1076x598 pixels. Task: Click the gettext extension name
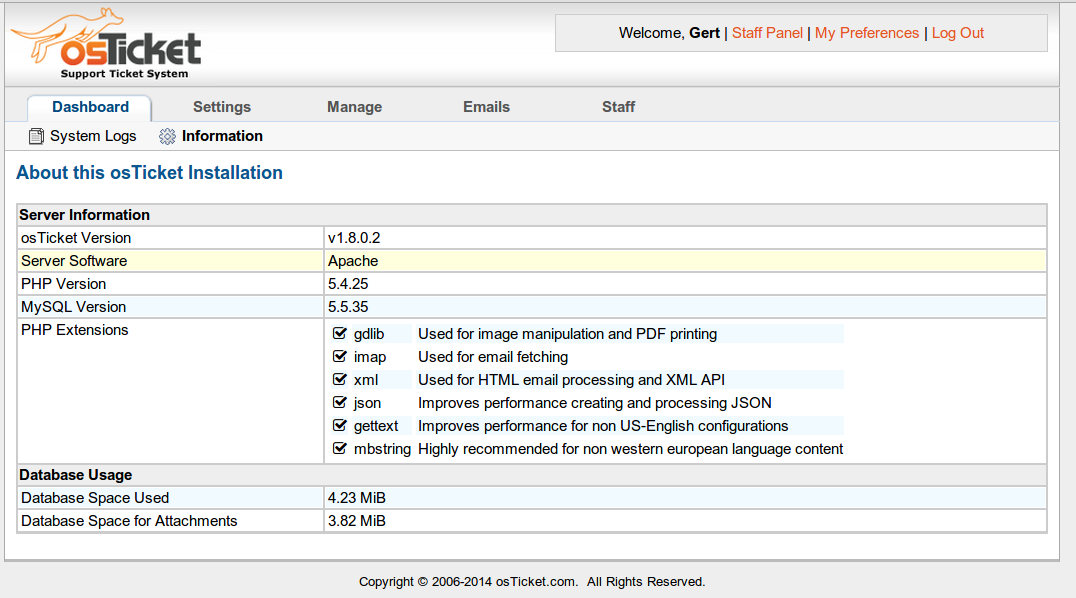(x=376, y=426)
